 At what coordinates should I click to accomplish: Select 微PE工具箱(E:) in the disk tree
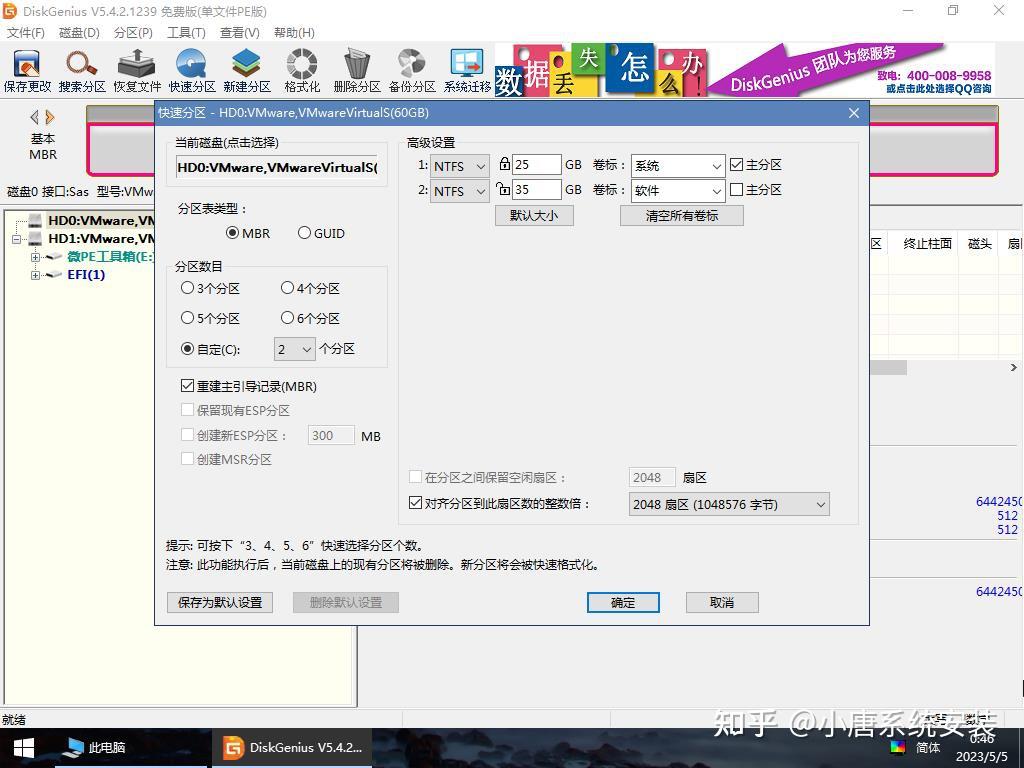[110, 257]
